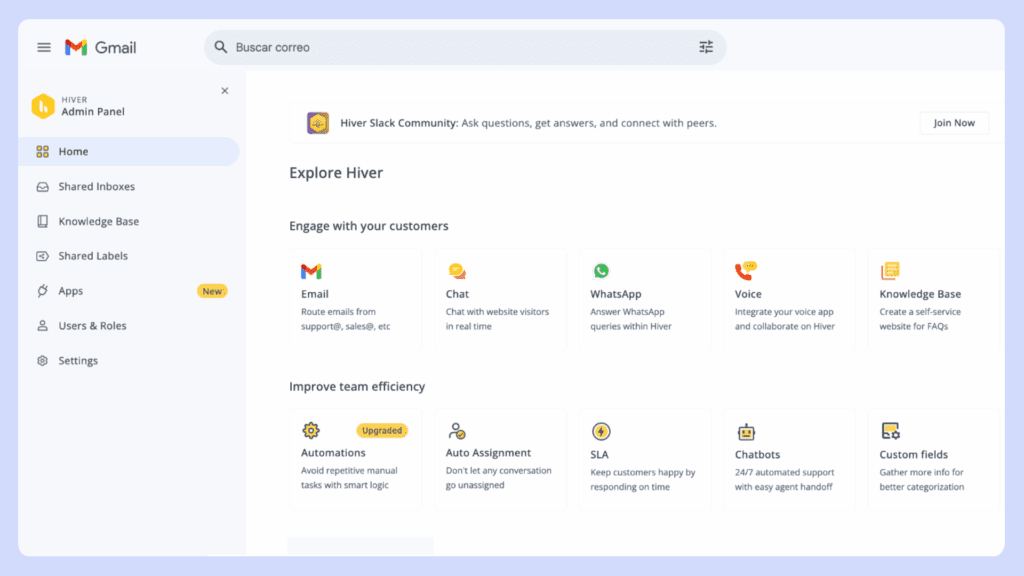Screen dimensions: 1024x576
Task: Click the SLA lightning bolt icon
Action: tap(601, 430)
